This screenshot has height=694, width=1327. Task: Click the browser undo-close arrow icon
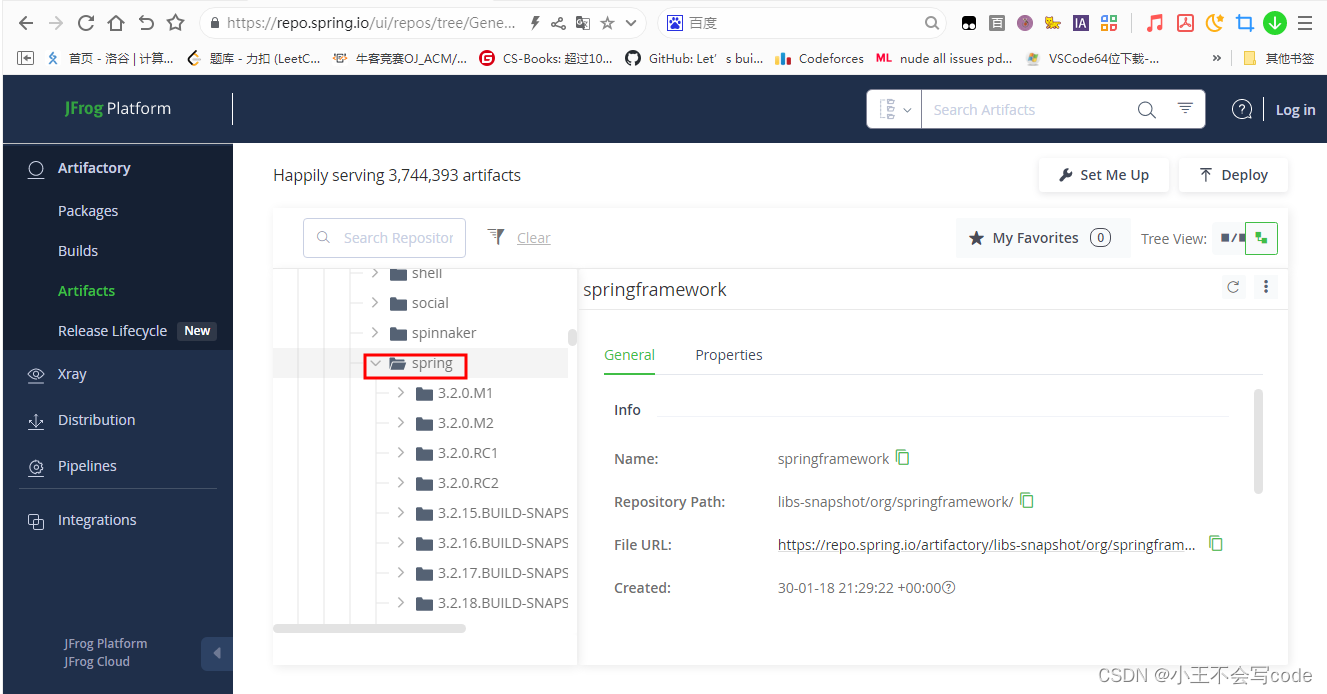[146, 22]
